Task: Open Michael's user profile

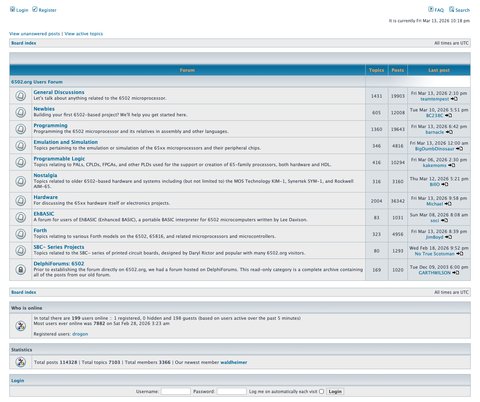Action: coord(435,204)
